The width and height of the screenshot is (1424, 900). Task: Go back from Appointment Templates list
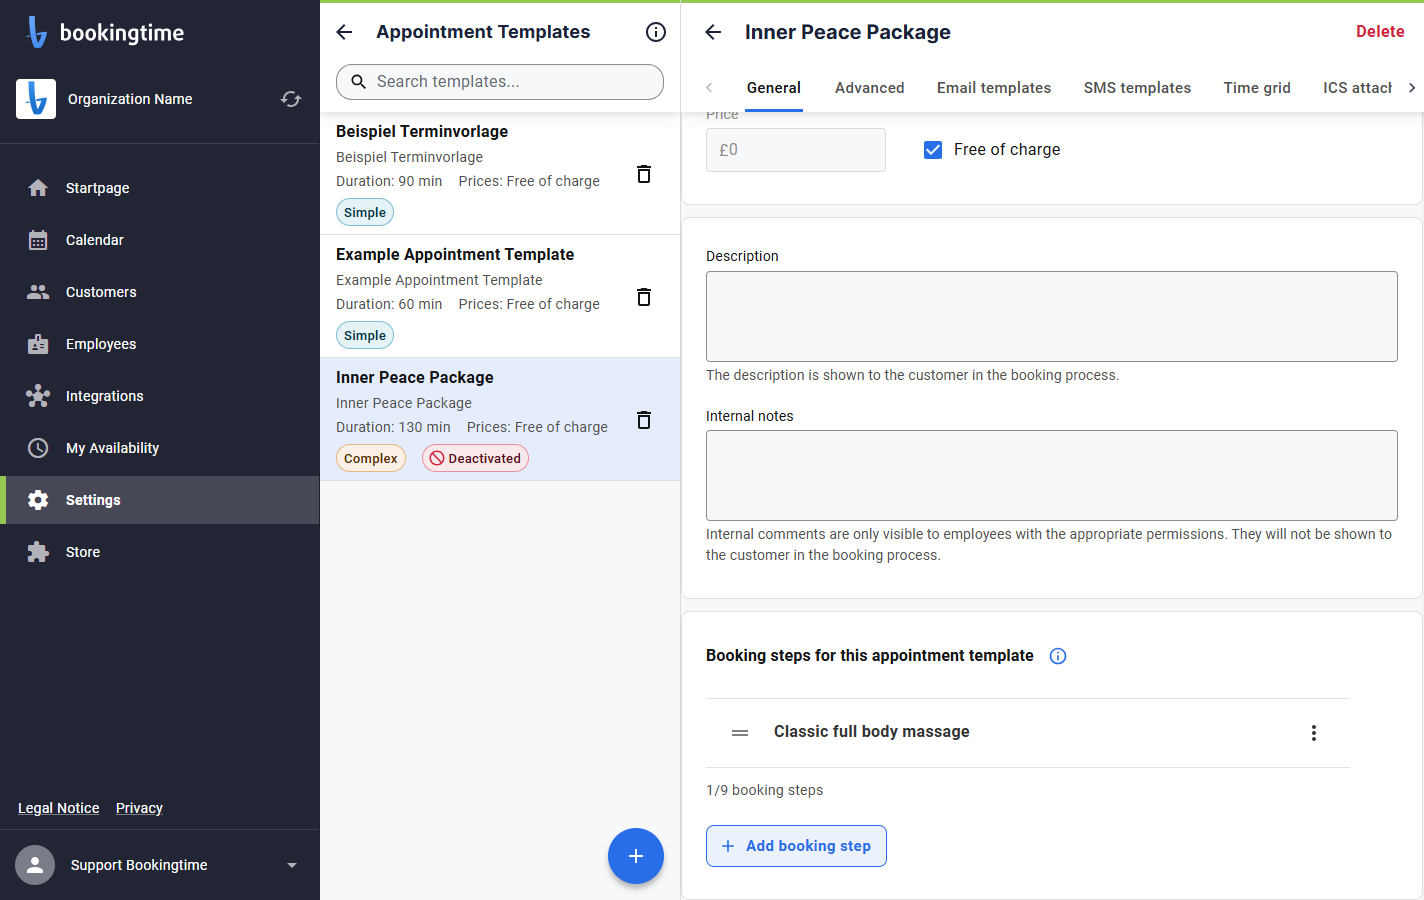[344, 32]
